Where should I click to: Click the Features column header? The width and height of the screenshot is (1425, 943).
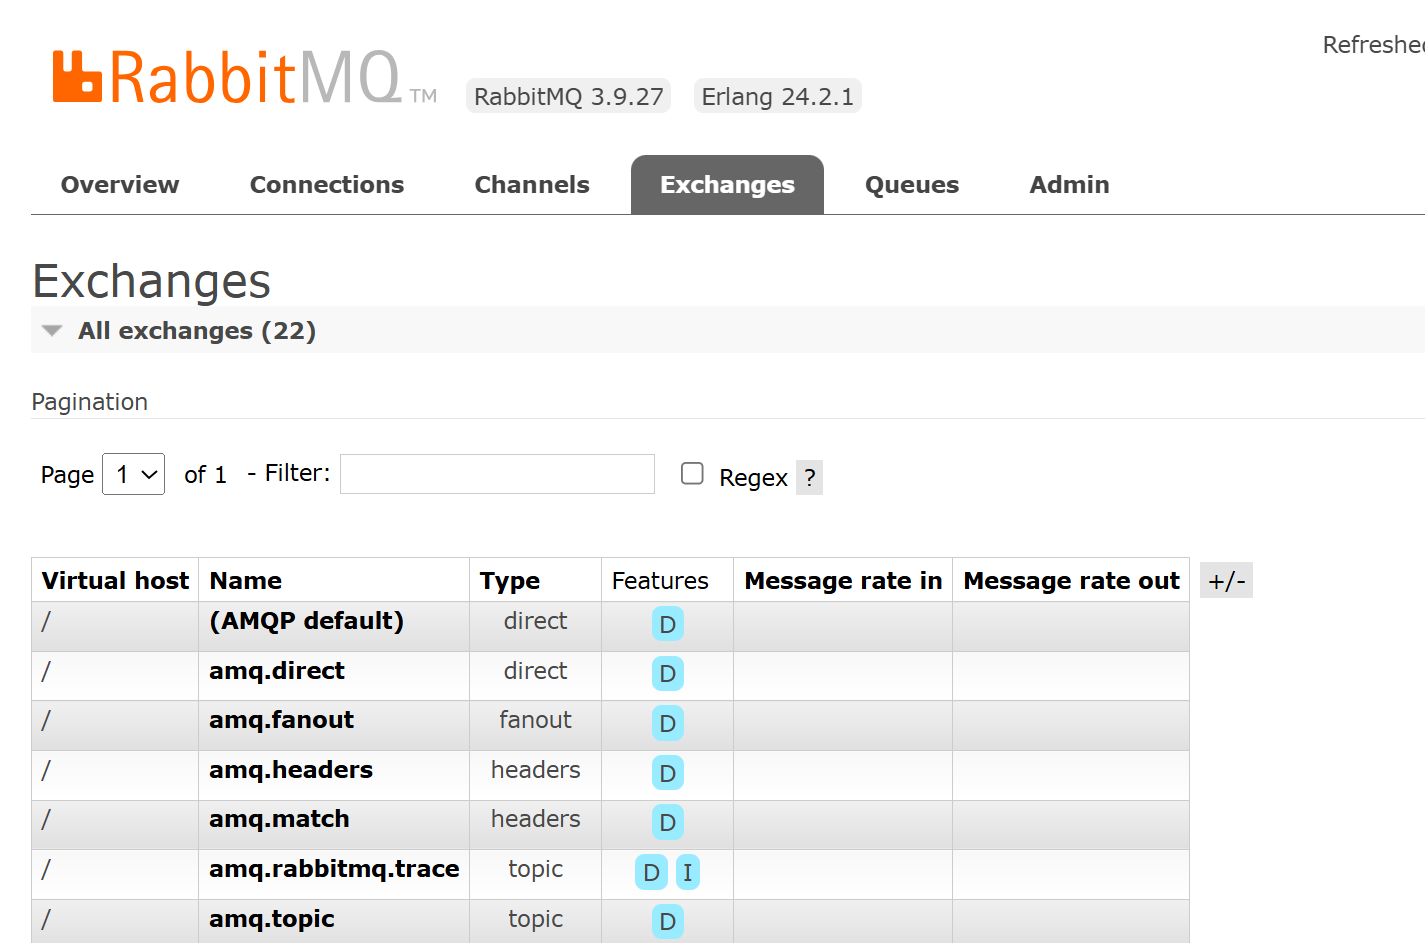tap(660, 581)
